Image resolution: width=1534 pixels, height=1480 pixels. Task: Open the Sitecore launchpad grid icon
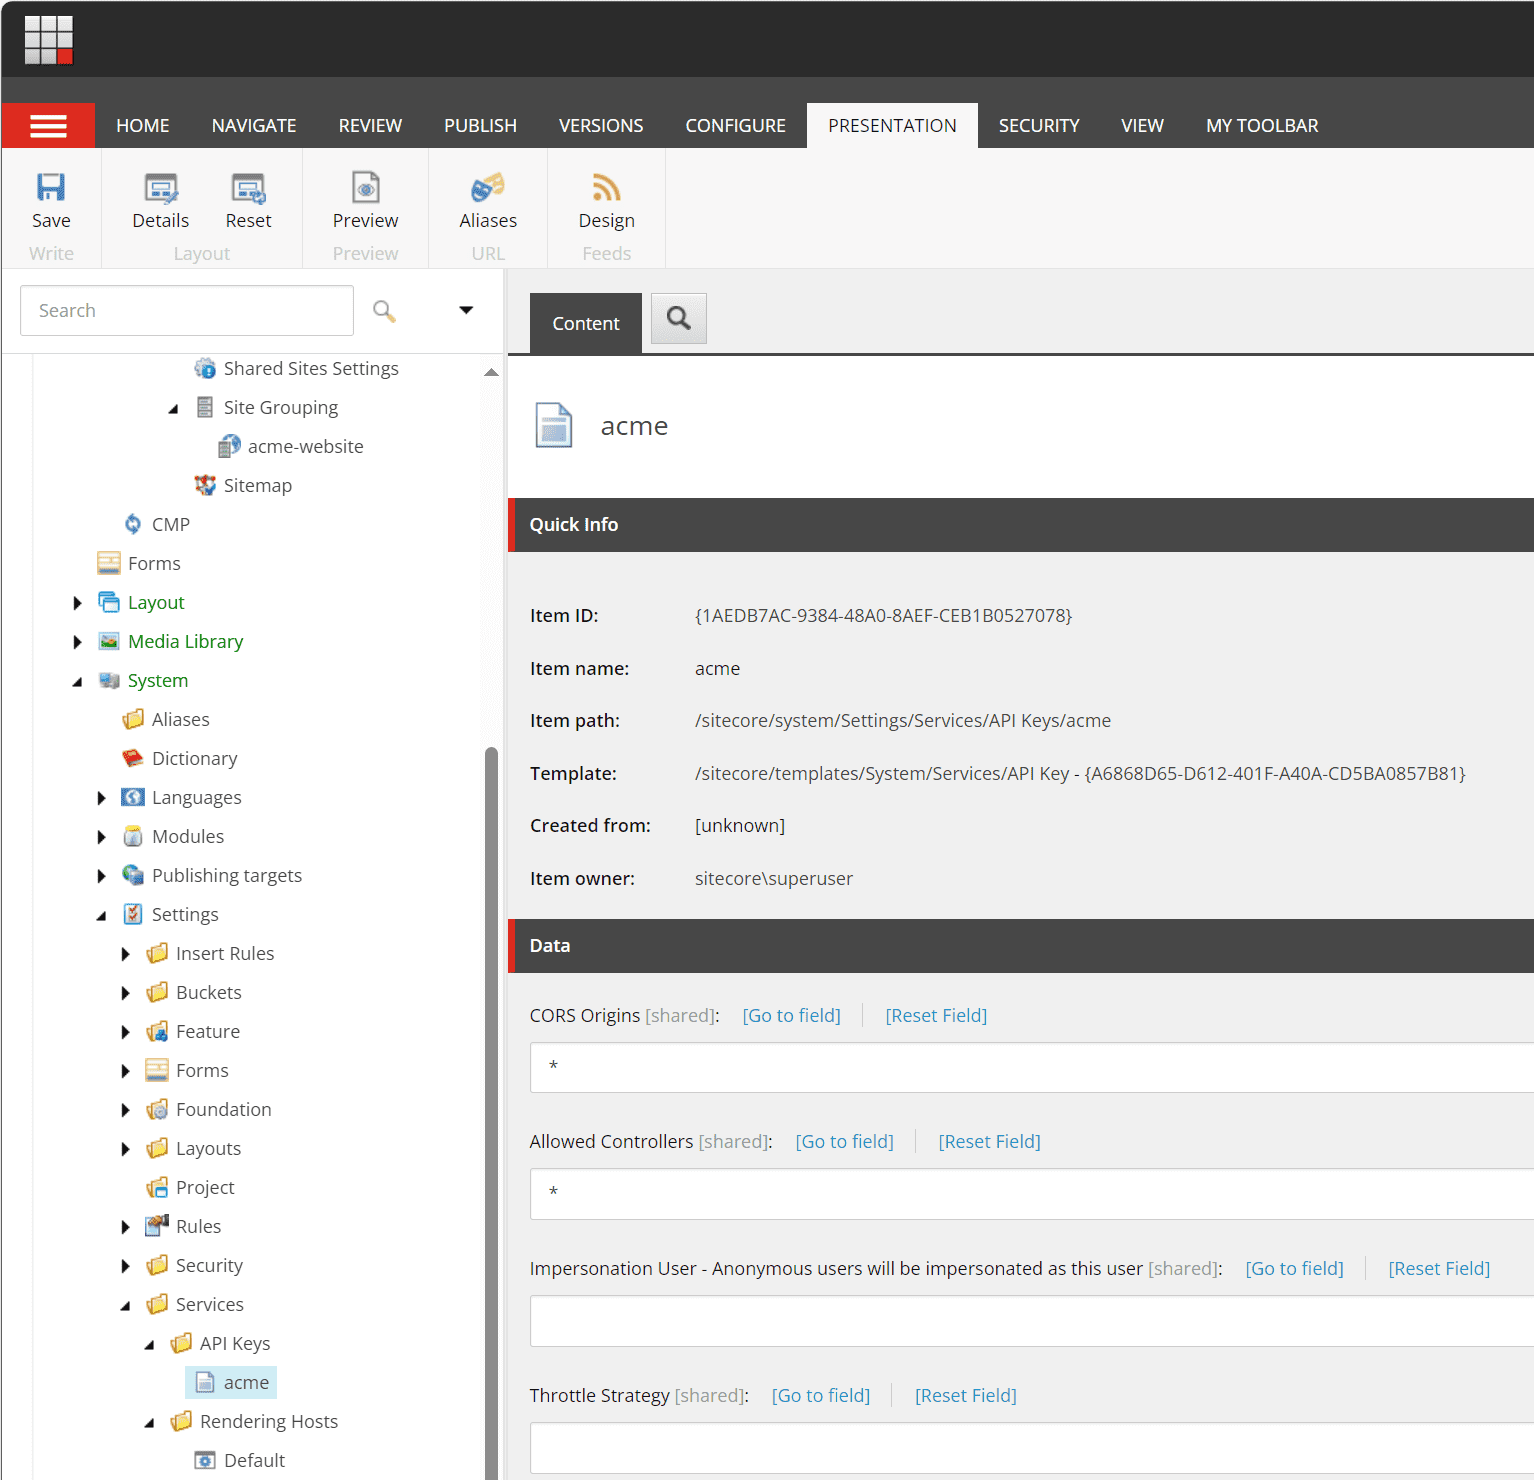[x=49, y=40]
